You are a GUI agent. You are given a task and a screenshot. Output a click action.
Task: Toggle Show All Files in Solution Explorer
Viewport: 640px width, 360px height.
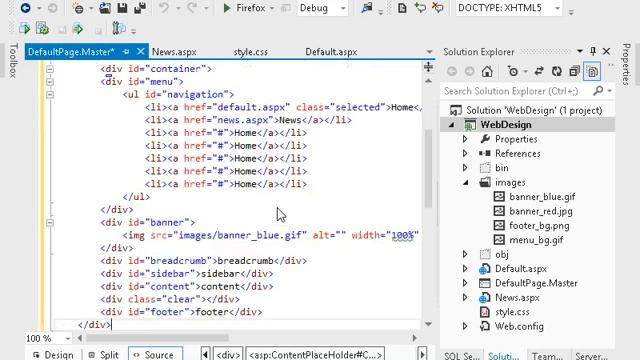tap(592, 71)
